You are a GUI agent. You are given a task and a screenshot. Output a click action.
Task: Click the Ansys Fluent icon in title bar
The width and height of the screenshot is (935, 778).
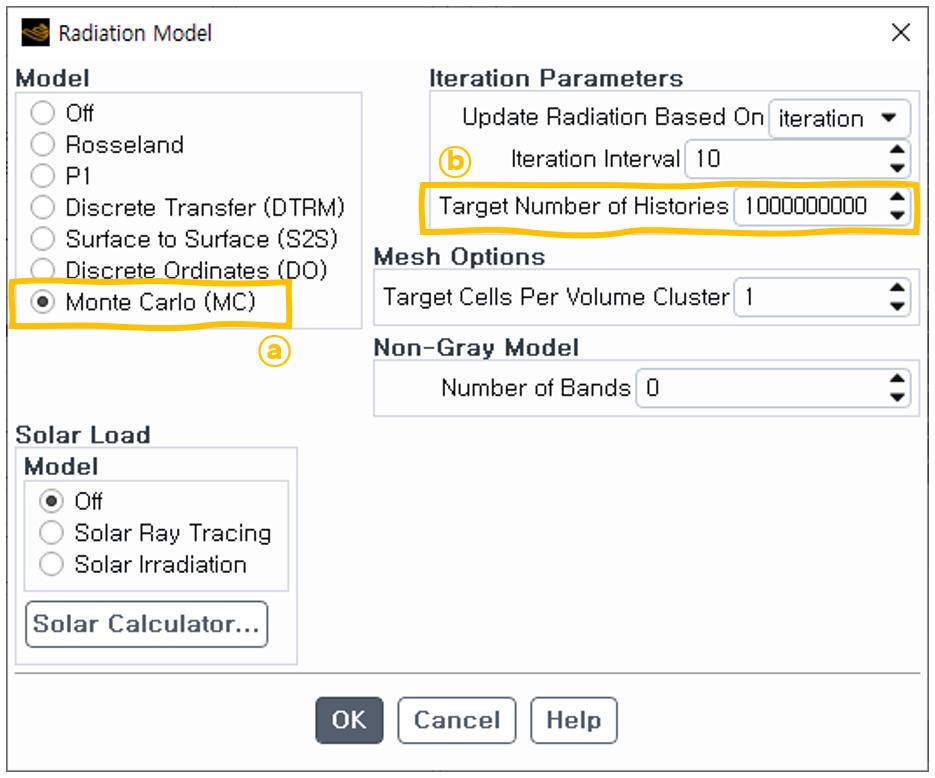tap(35, 33)
